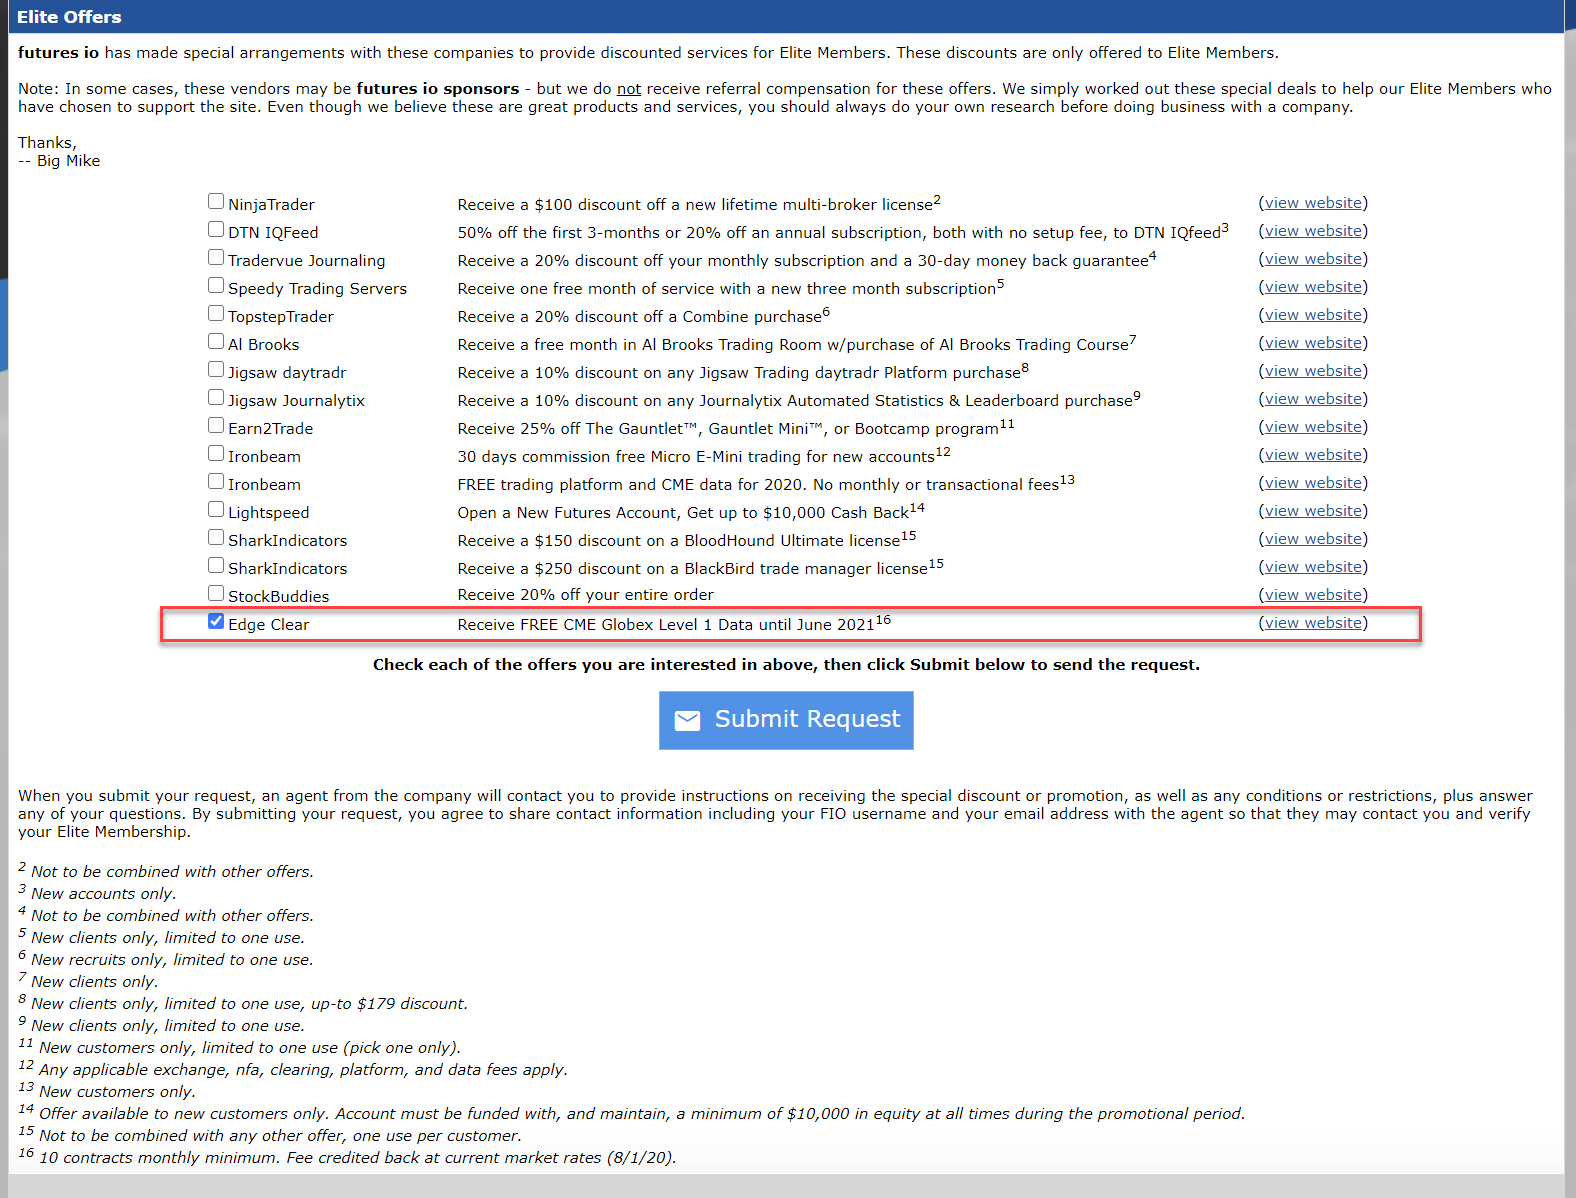The image size is (1576, 1198).
Task: Enable the Tradervue Journaling offer
Action: pos(216,257)
